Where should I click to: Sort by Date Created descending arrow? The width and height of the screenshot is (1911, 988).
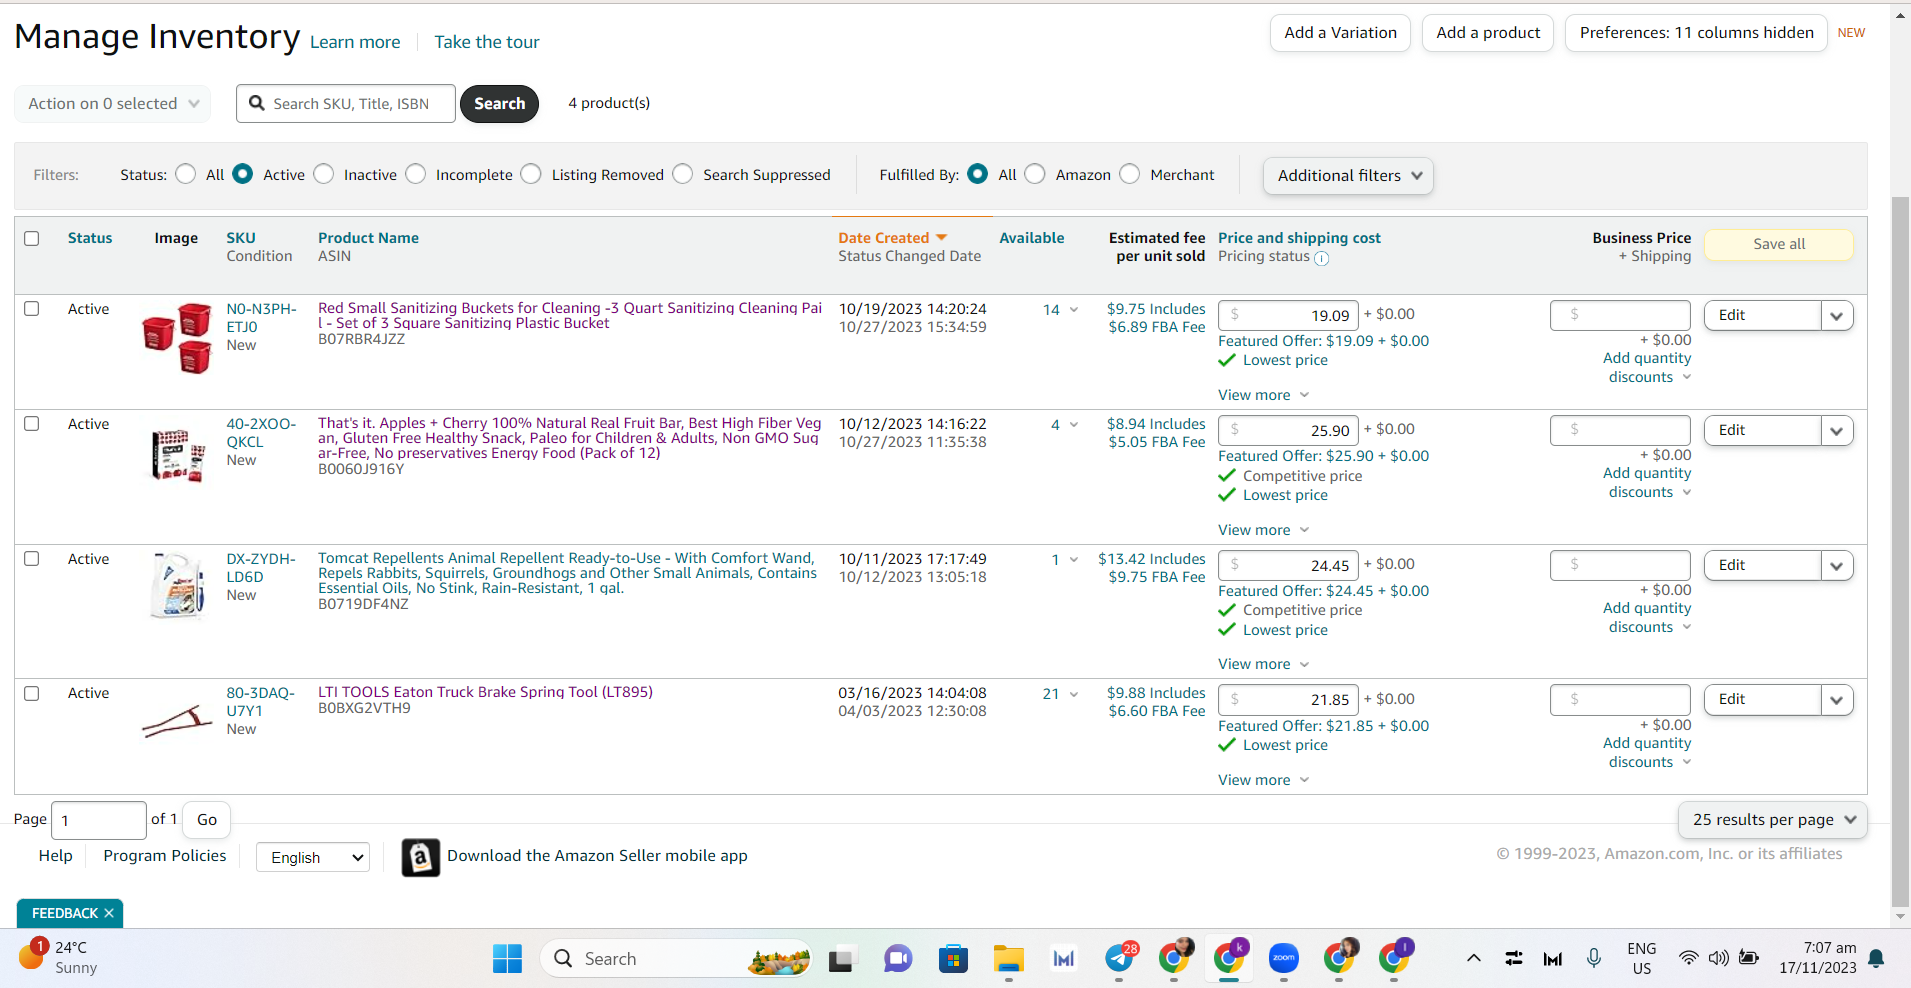coord(941,238)
